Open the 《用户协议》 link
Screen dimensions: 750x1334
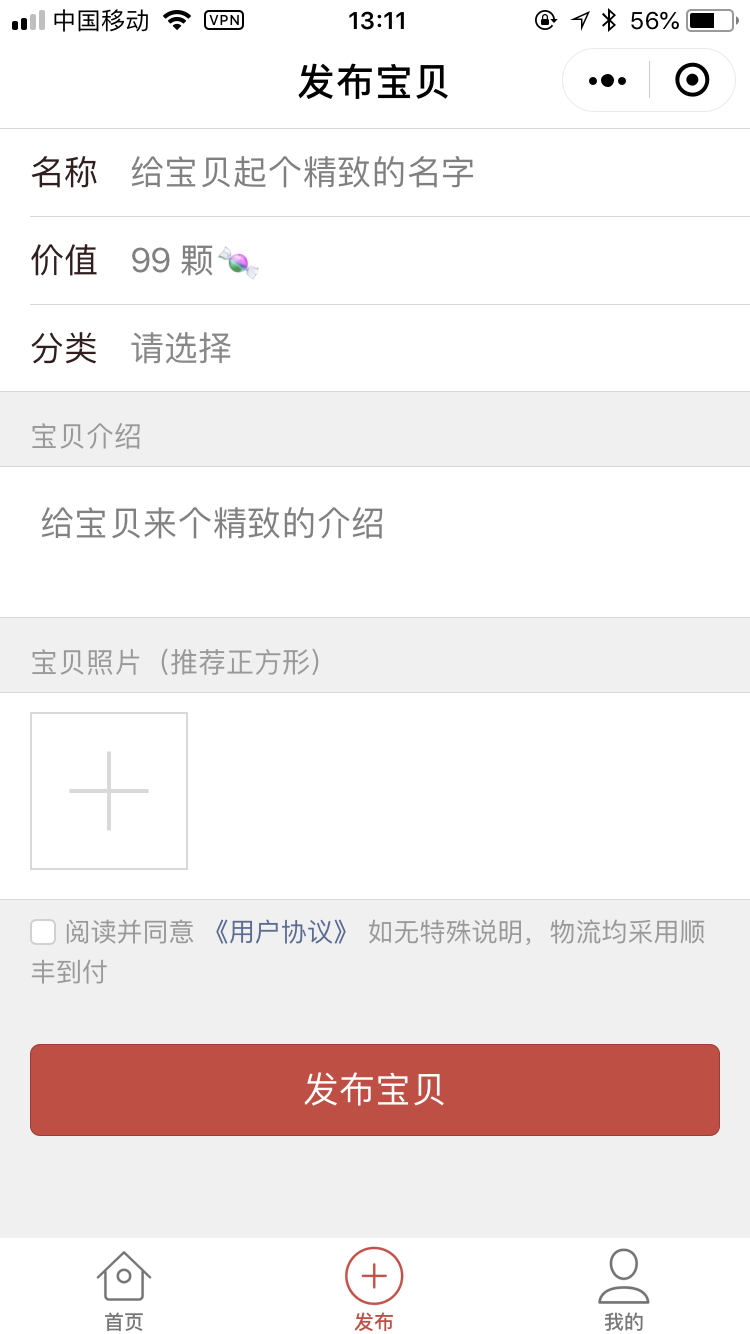point(280,932)
